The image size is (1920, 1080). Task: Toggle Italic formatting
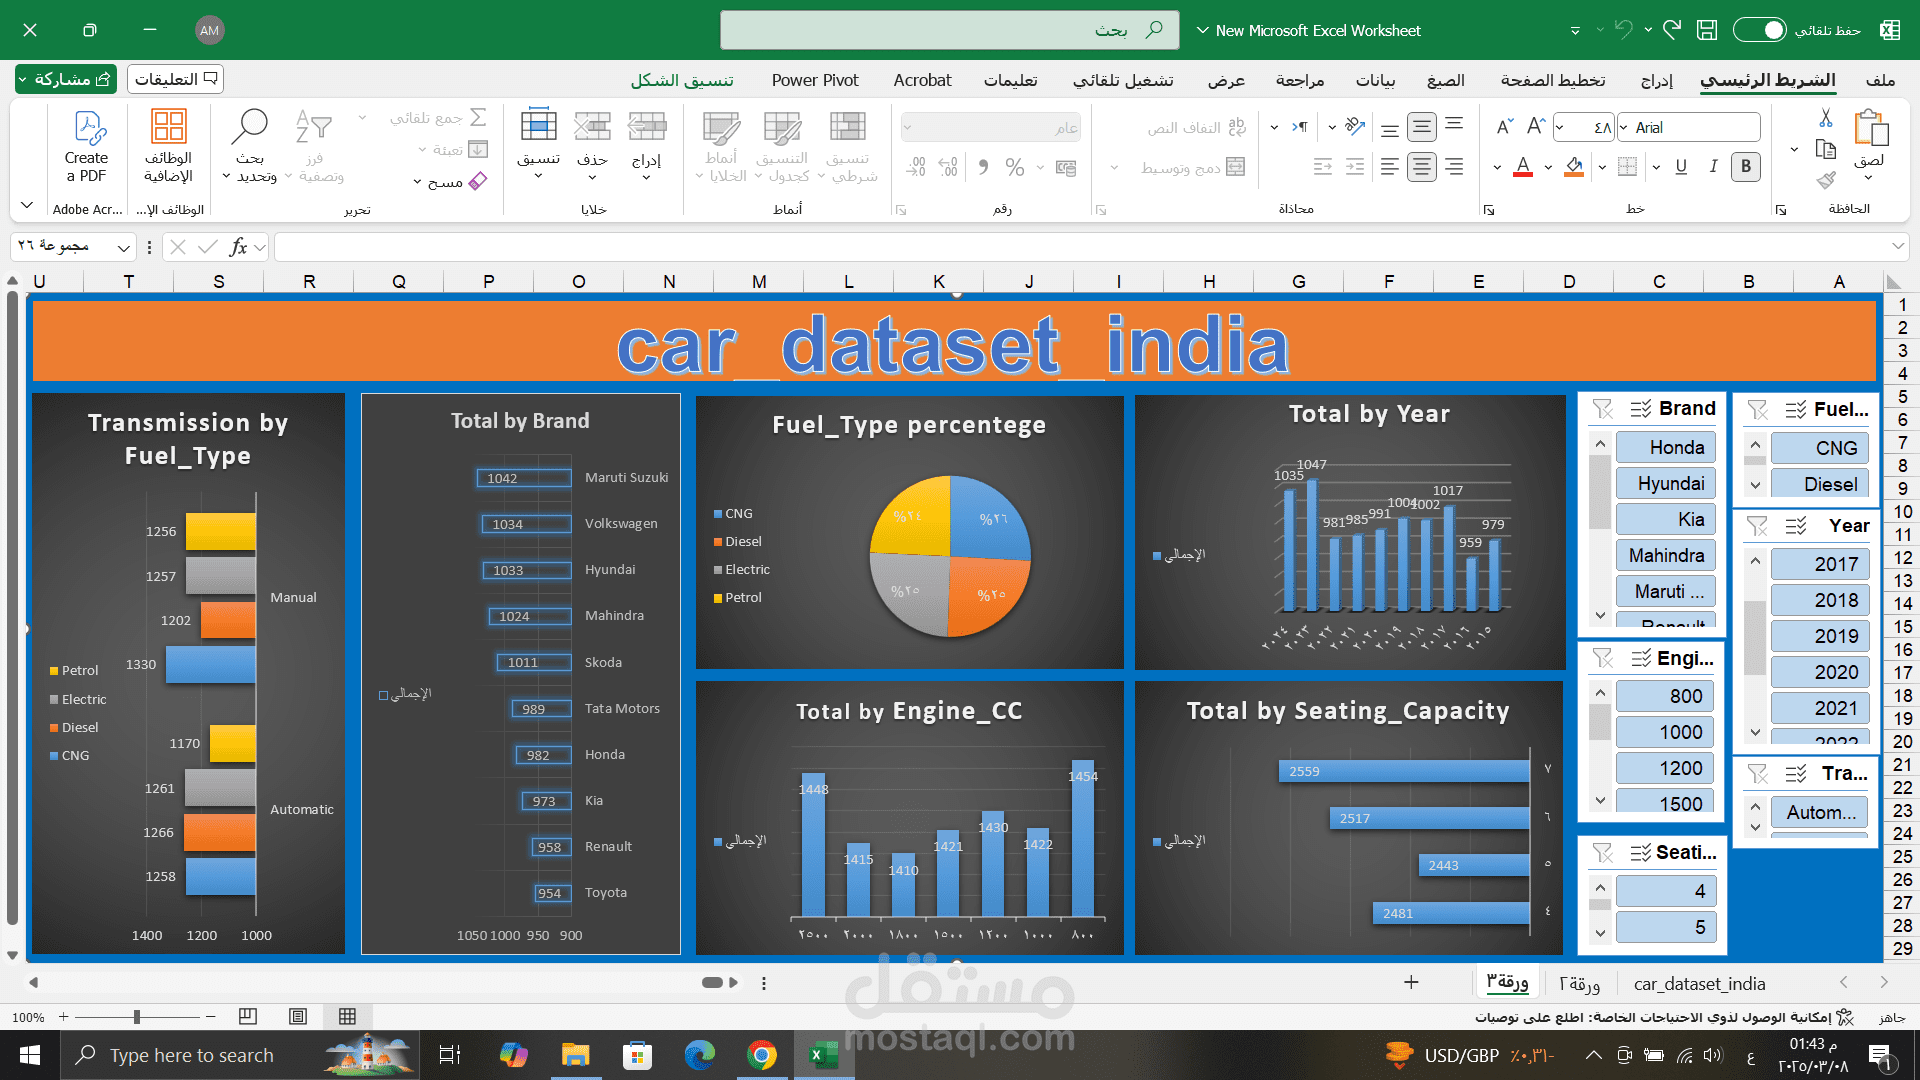pyautogui.click(x=1714, y=167)
